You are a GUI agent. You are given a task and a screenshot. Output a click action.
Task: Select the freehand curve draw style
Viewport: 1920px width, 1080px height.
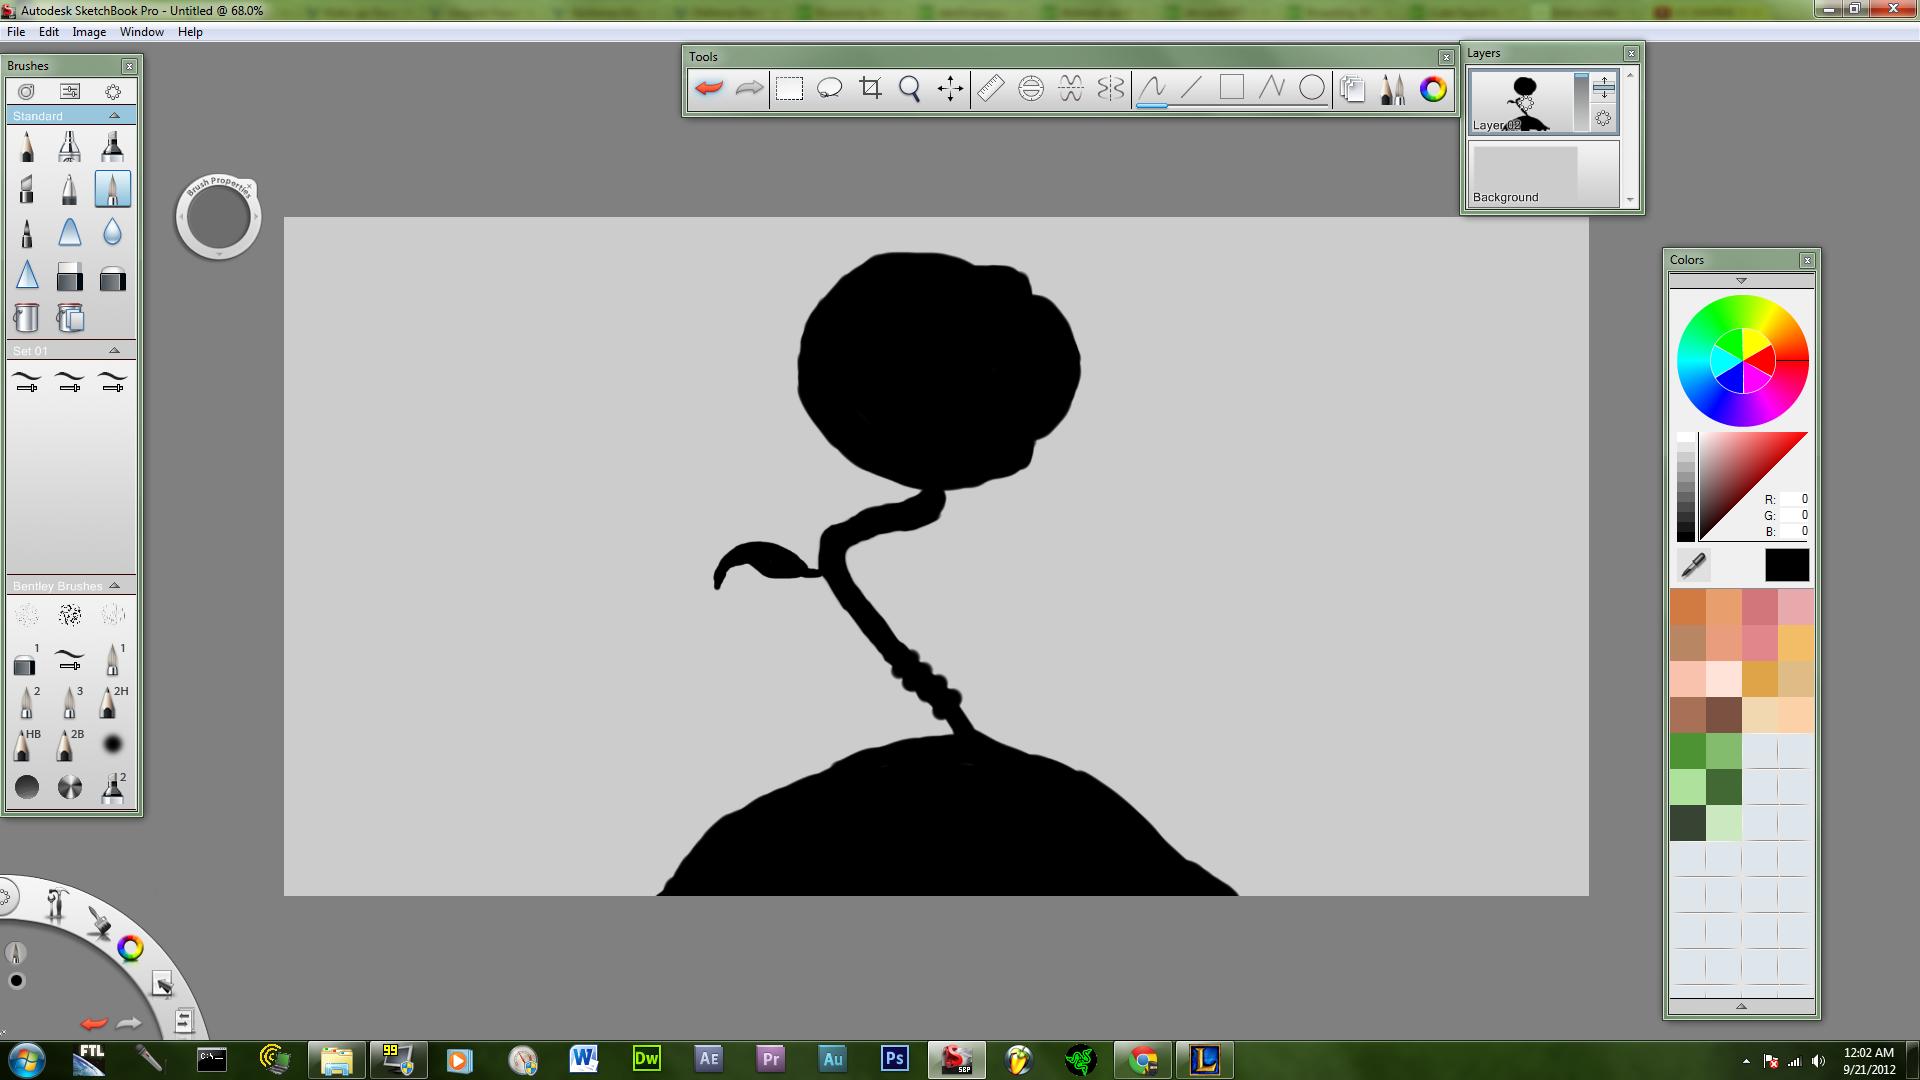point(1152,88)
